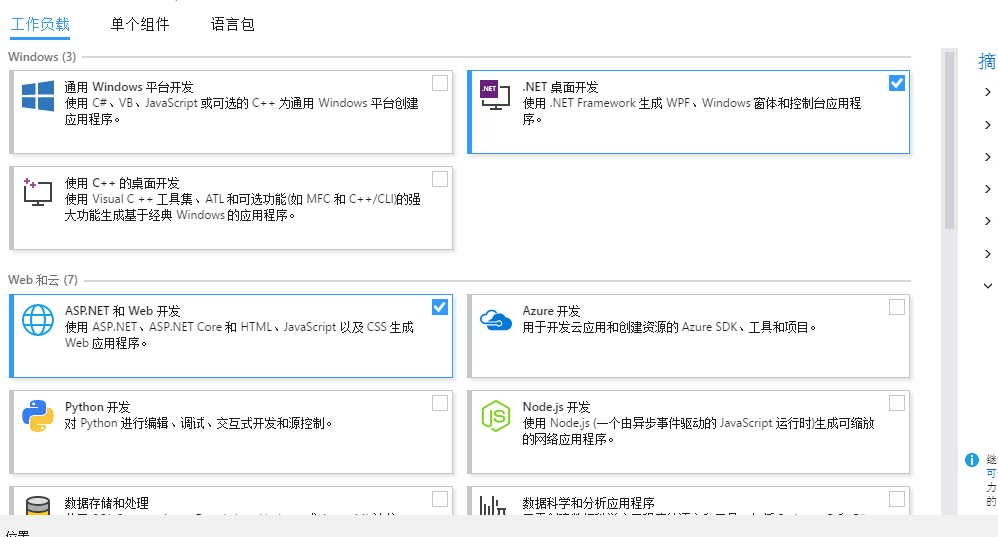Click the Python 开发 card title
The image size is (998, 537).
[97, 407]
